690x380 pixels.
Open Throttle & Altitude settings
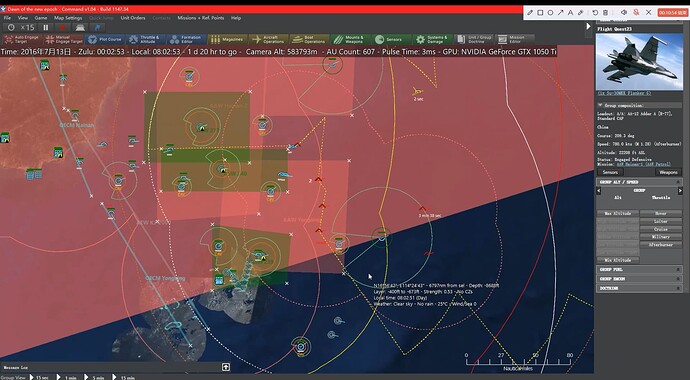tap(146, 39)
